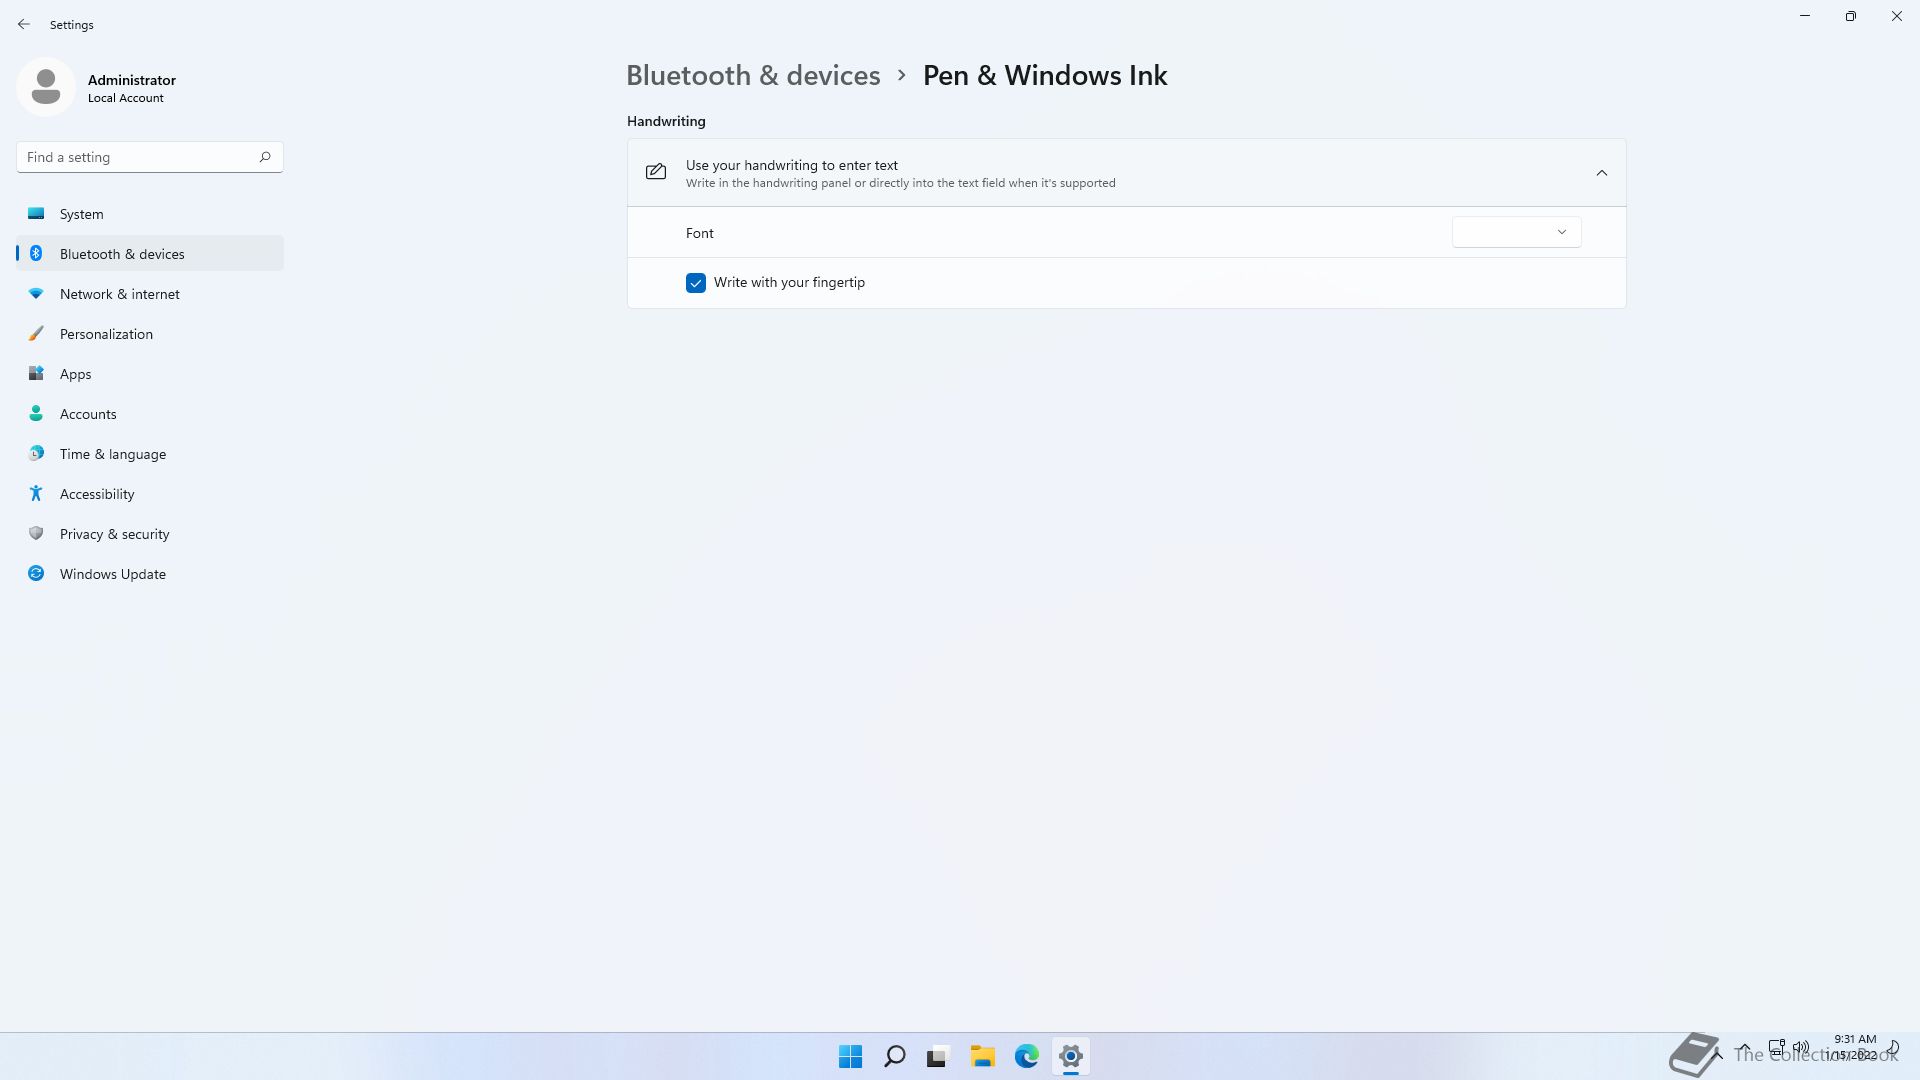This screenshot has height=1080, width=1920.
Task: Launch File Explorer from the taskbar
Action: click(x=983, y=1056)
